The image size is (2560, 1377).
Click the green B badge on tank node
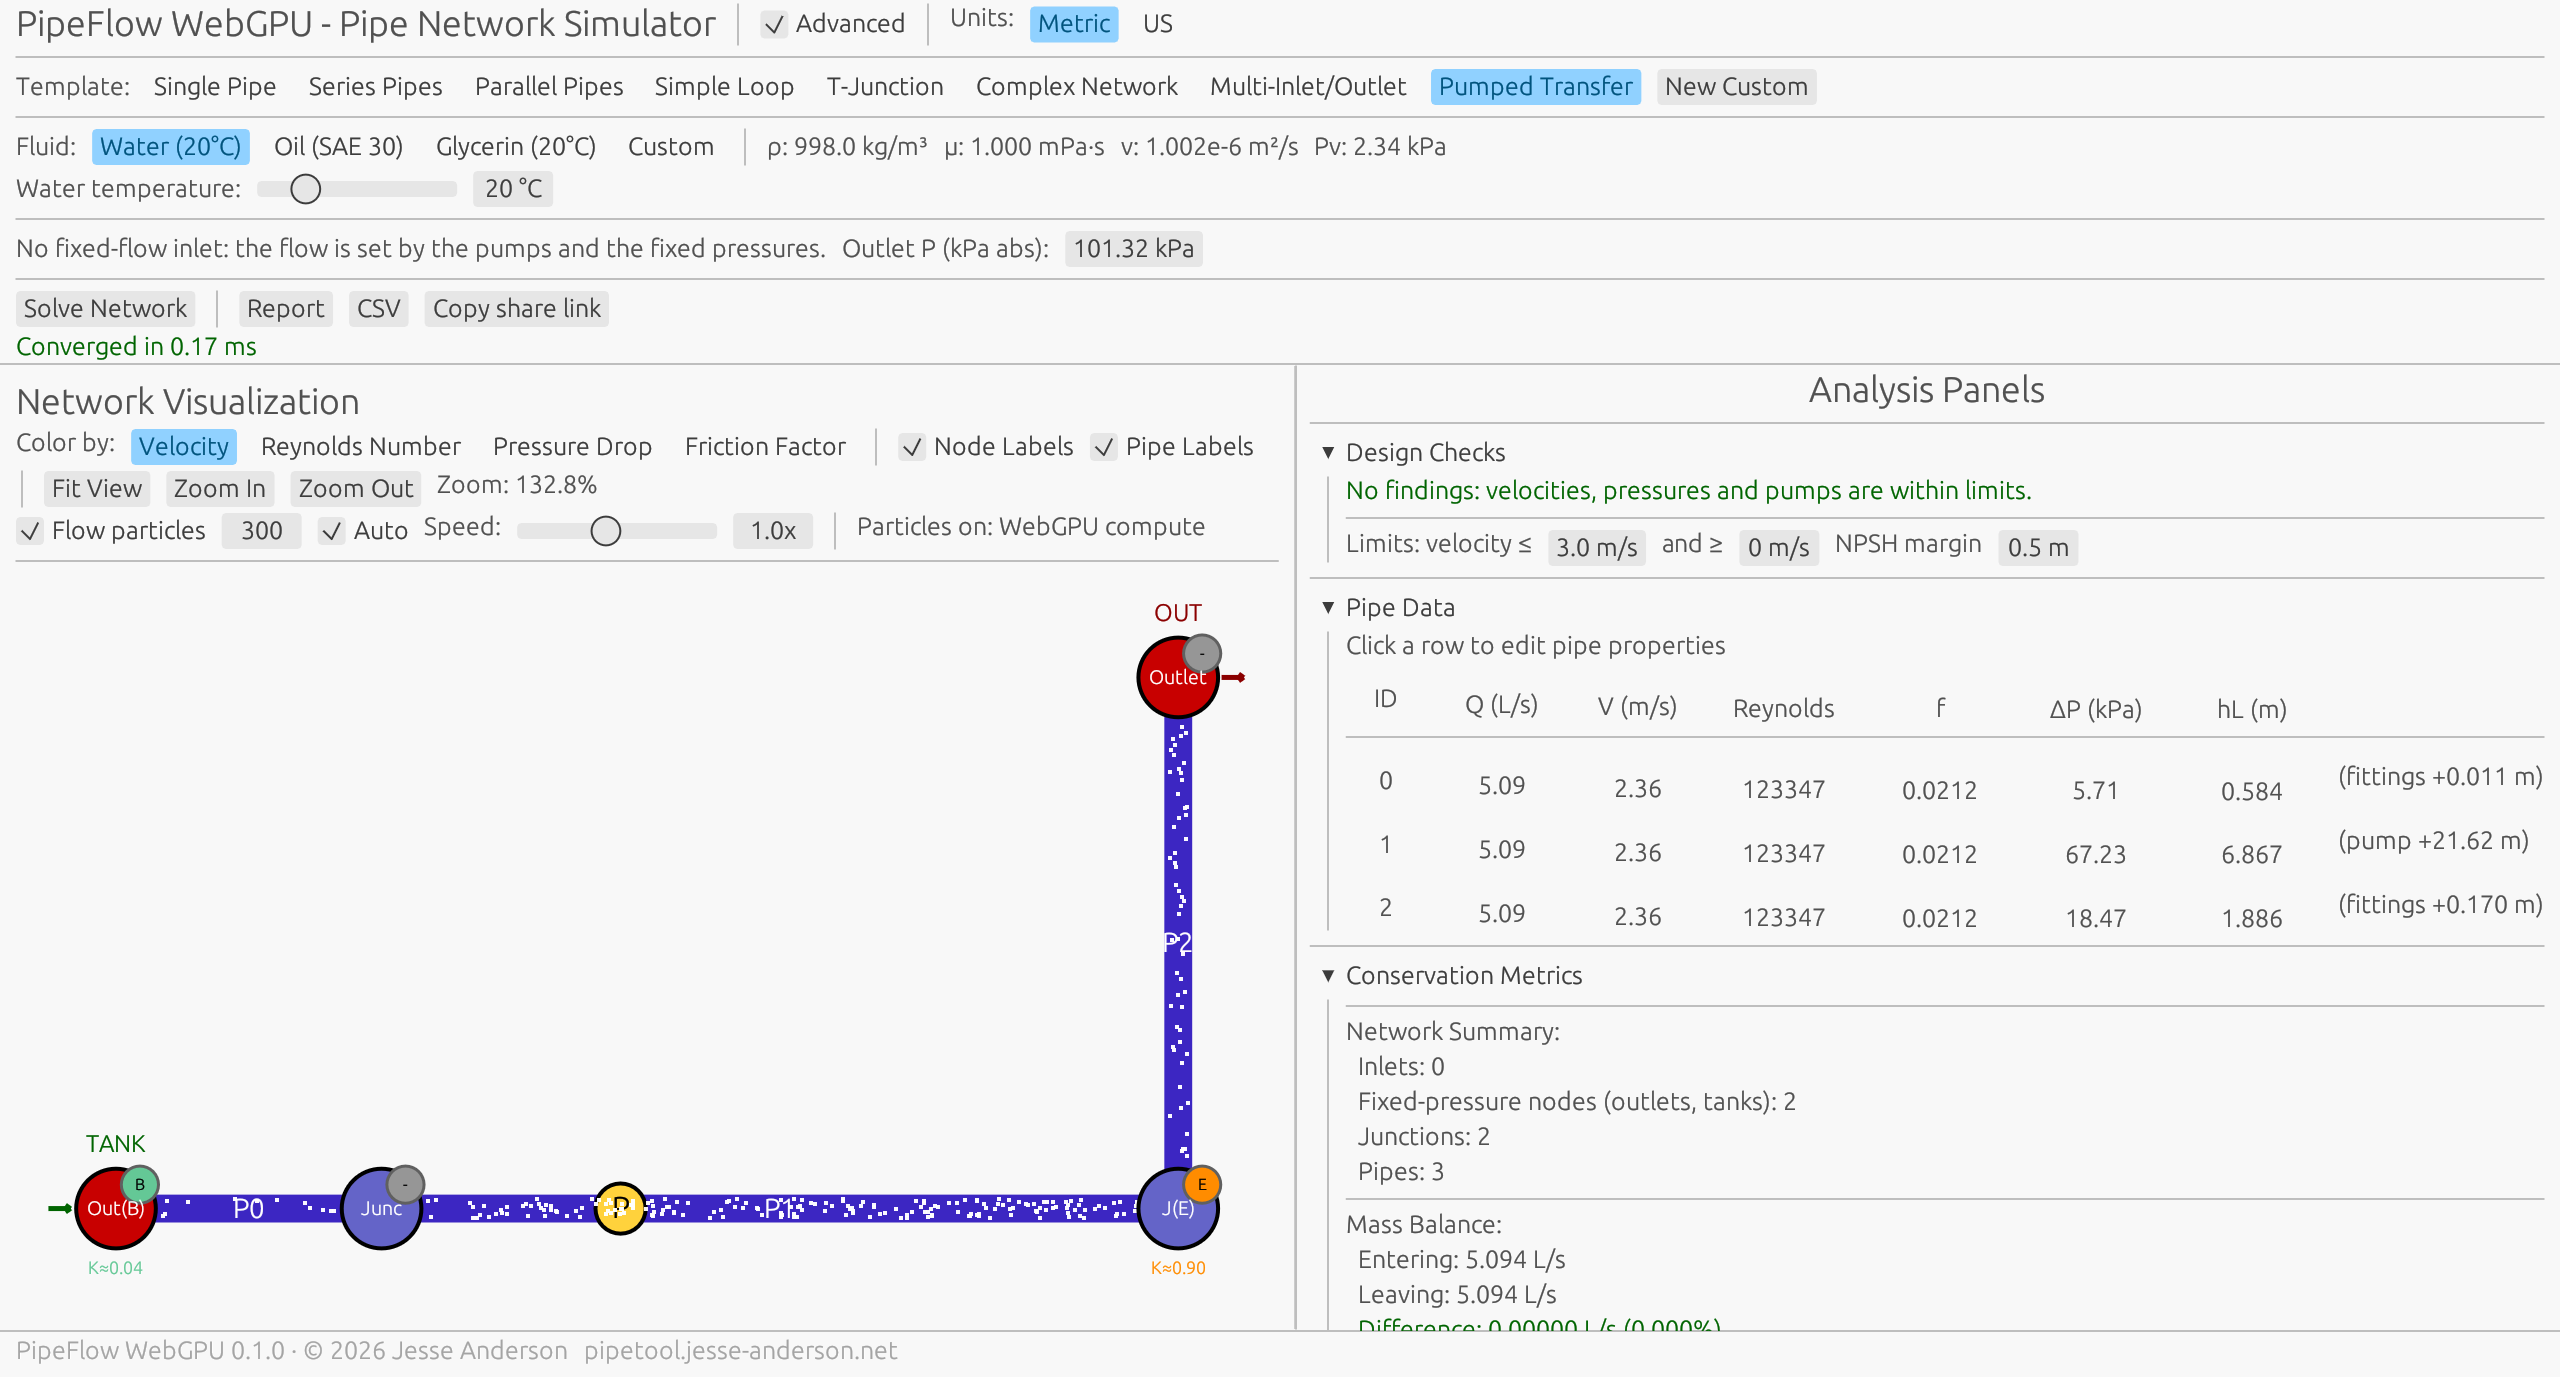(x=140, y=1184)
